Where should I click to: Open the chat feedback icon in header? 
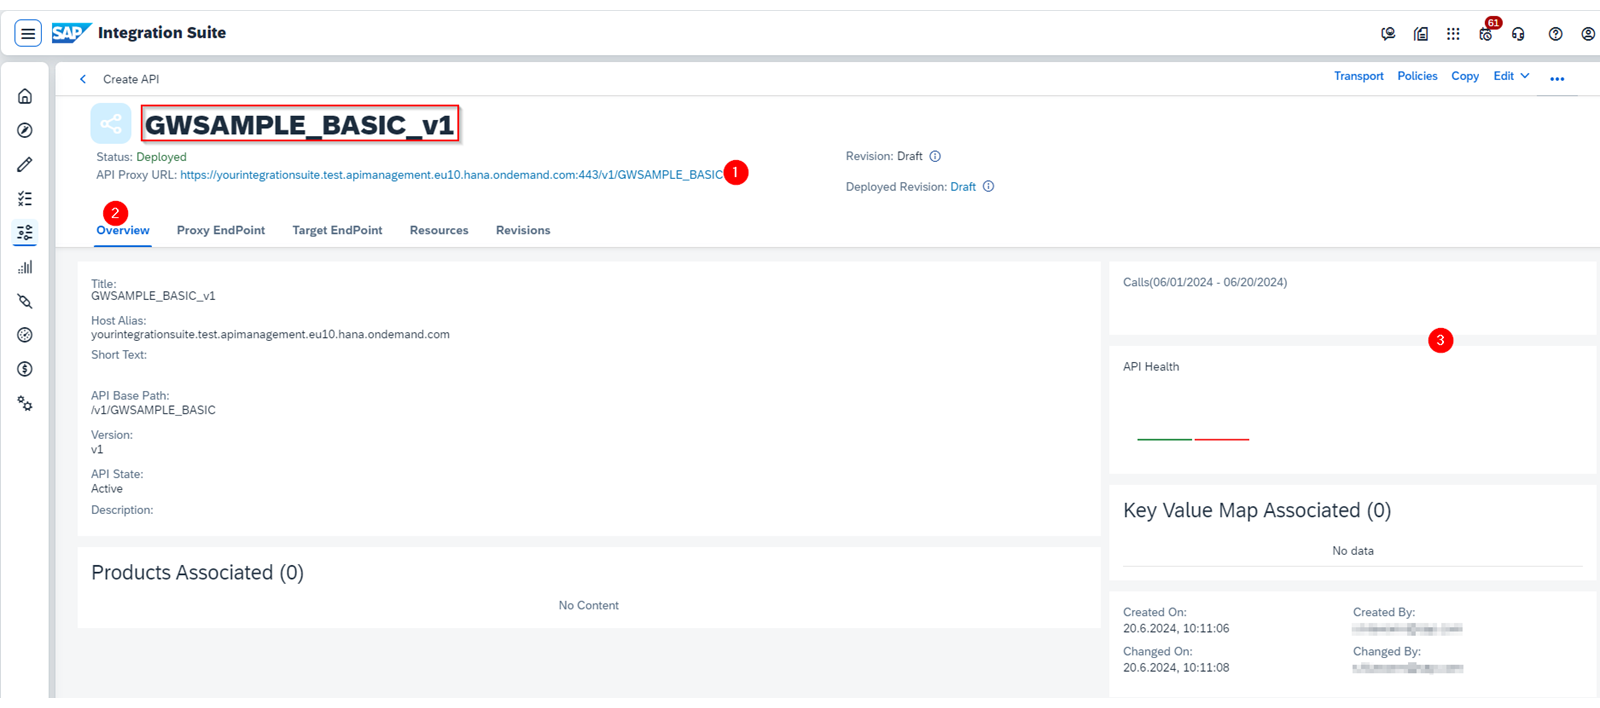click(1388, 34)
